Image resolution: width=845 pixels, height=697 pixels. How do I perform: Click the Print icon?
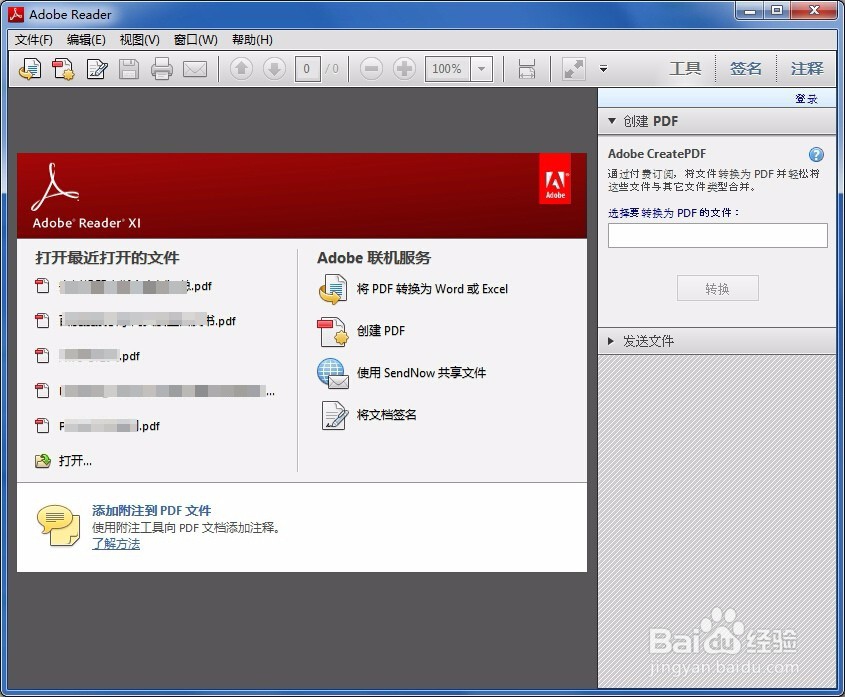pyautogui.click(x=159, y=69)
